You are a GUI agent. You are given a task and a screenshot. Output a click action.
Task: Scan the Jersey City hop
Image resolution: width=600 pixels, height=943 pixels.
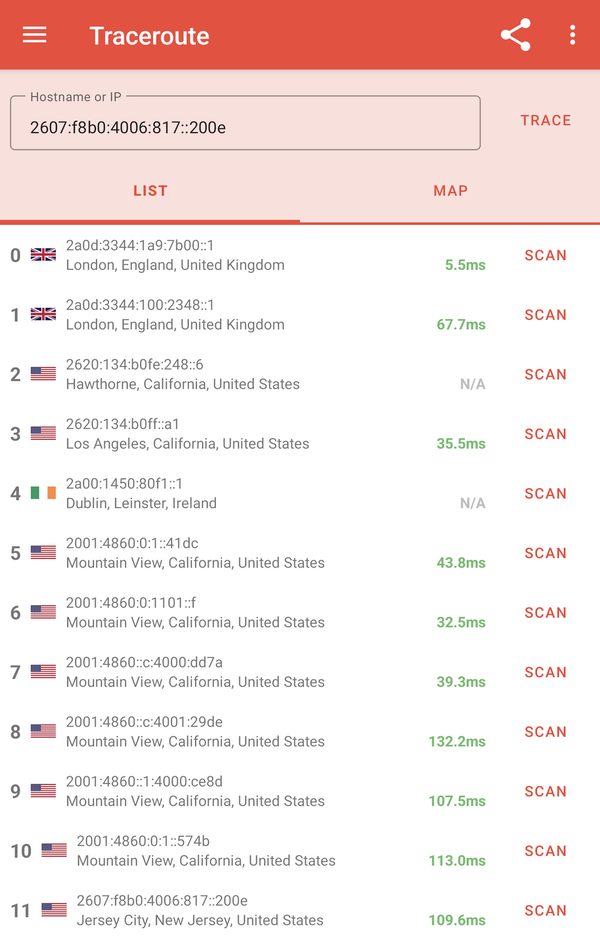[545, 910]
